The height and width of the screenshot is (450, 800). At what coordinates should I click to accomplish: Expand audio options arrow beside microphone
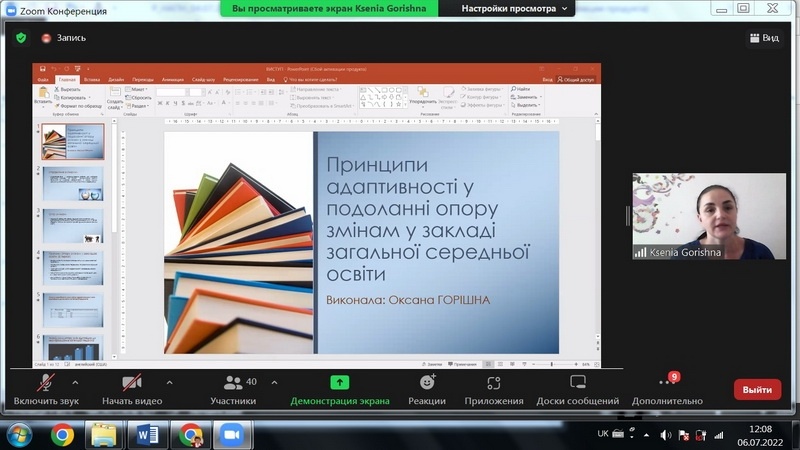tap(75, 382)
